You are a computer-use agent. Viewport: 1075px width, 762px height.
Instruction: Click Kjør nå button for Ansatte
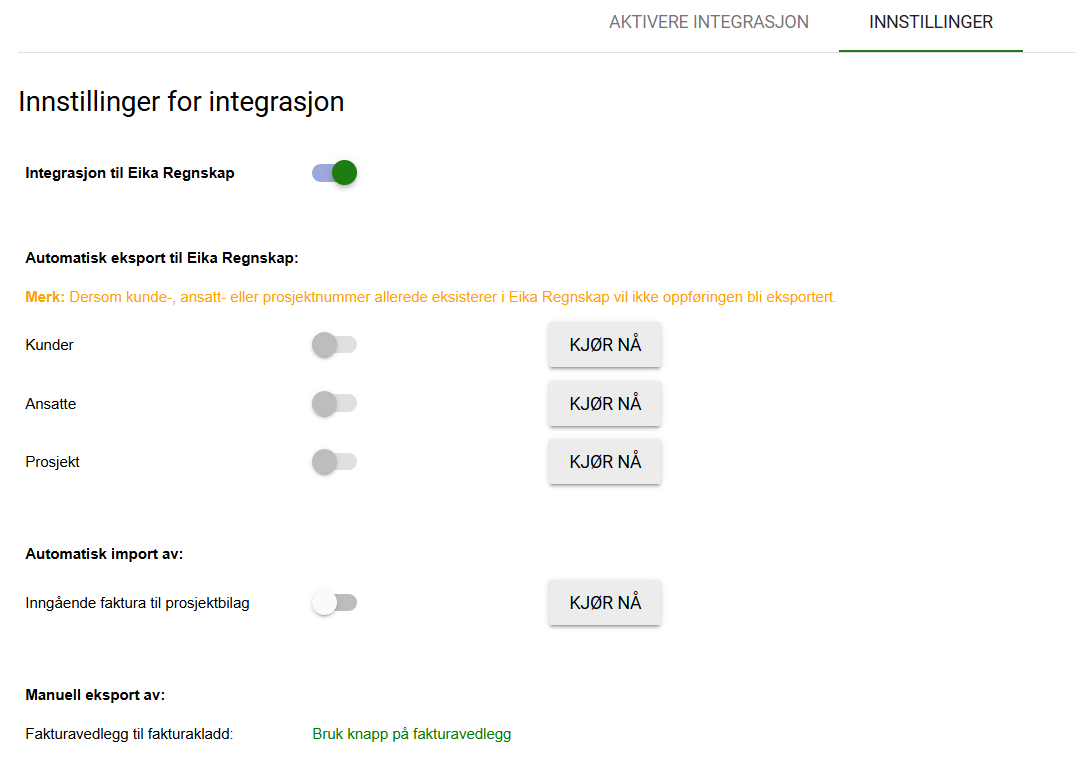click(605, 404)
